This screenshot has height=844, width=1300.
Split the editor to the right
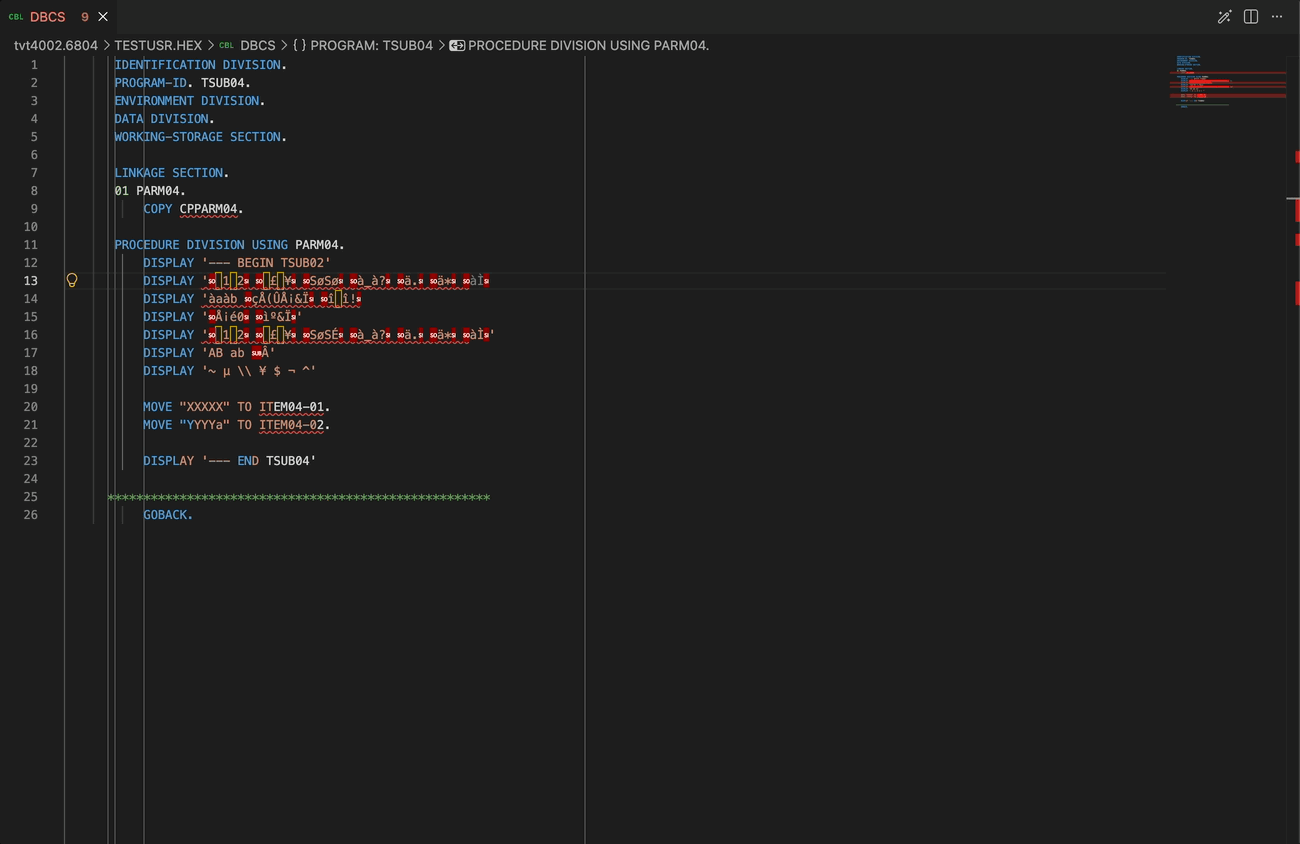[x=1251, y=17]
